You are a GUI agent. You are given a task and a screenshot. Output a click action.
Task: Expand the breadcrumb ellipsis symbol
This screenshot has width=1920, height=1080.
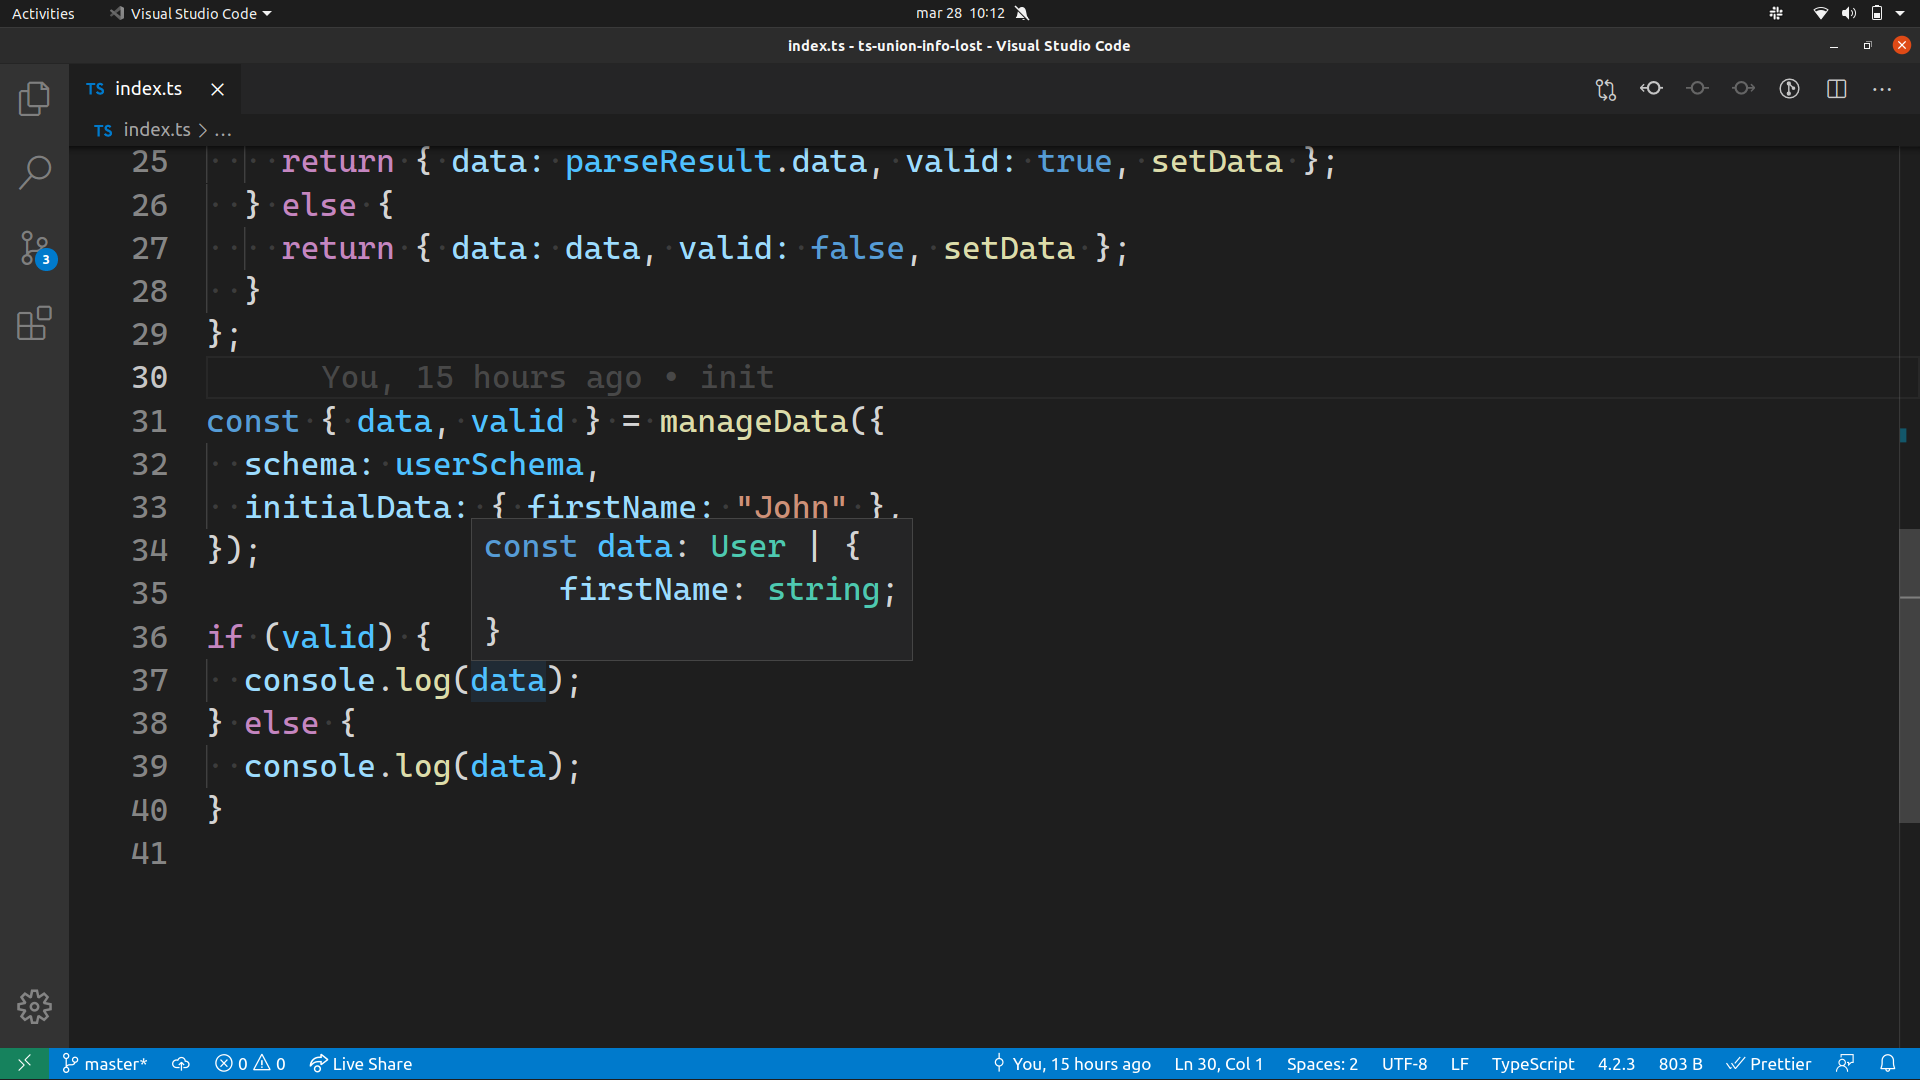pos(223,130)
